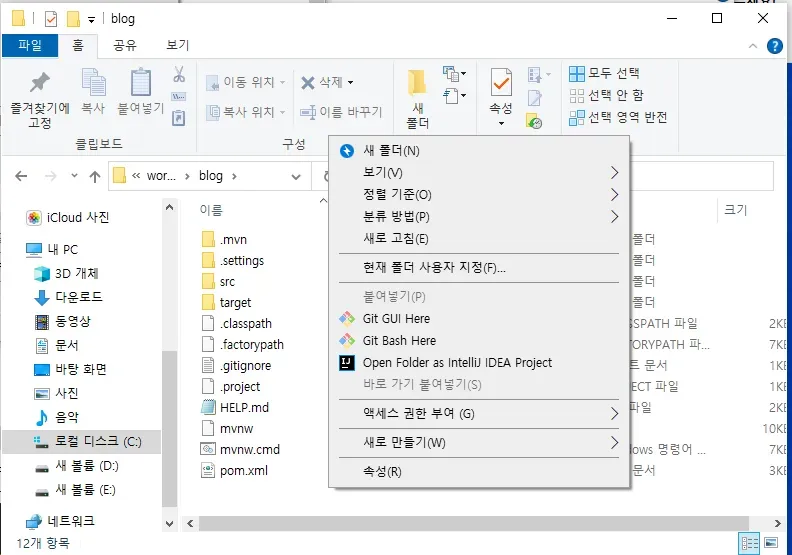Click the Paste clipboard icon
The width and height of the screenshot is (792, 555).
pos(140,84)
